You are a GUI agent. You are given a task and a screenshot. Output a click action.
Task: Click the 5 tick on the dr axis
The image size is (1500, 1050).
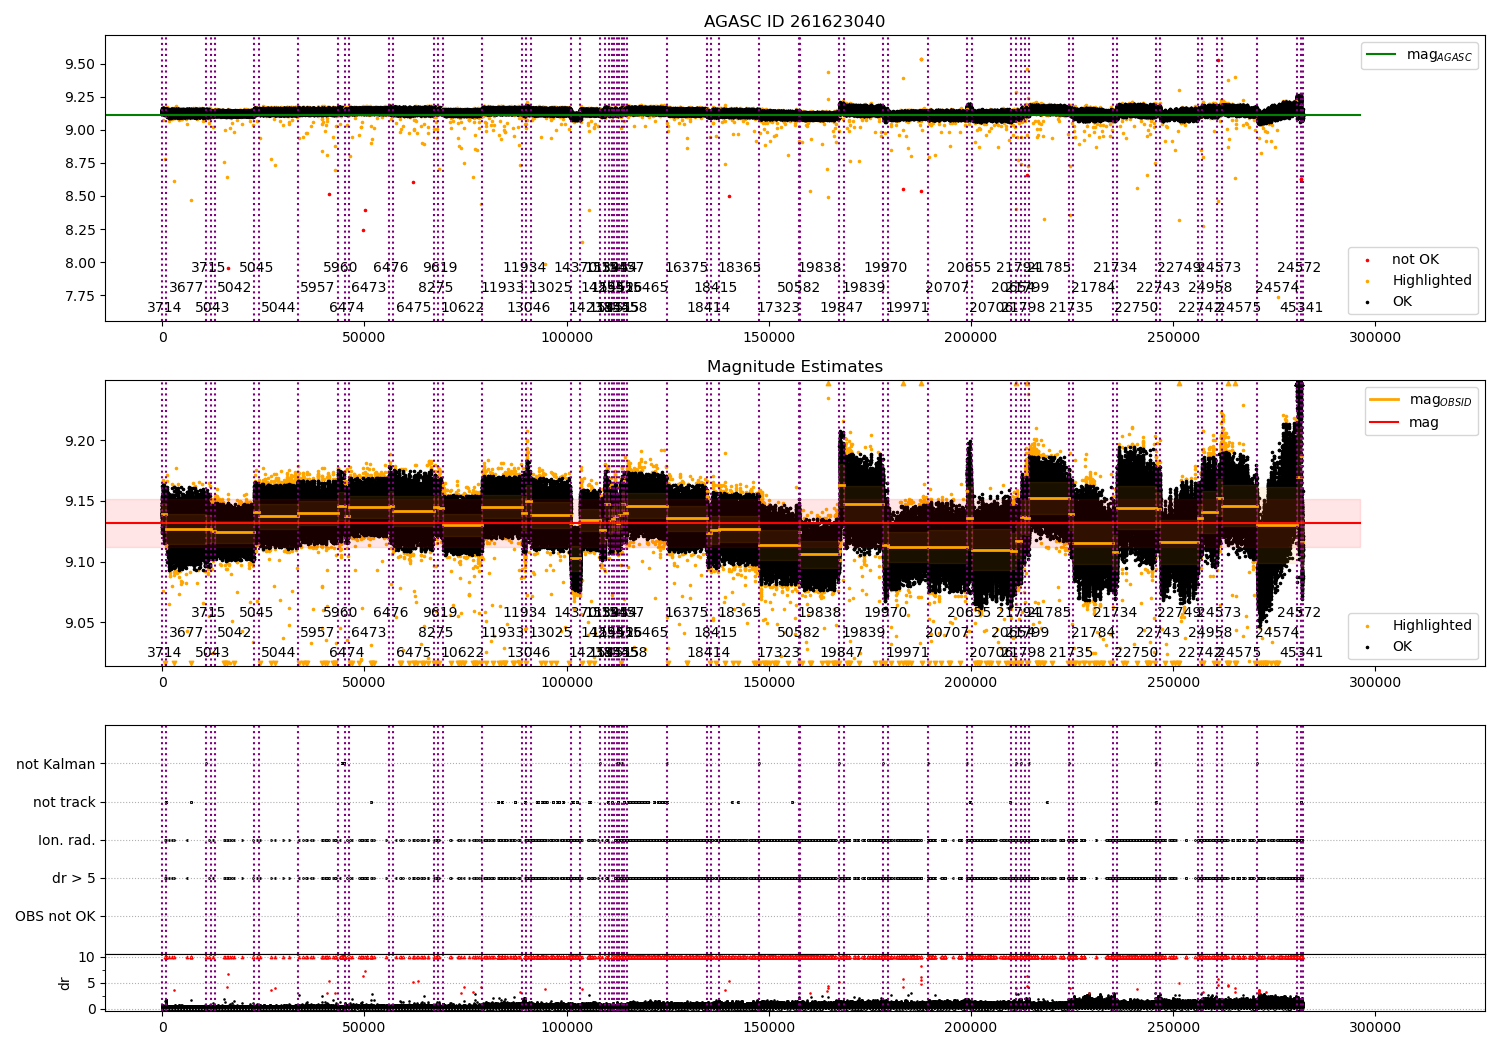pos(91,983)
